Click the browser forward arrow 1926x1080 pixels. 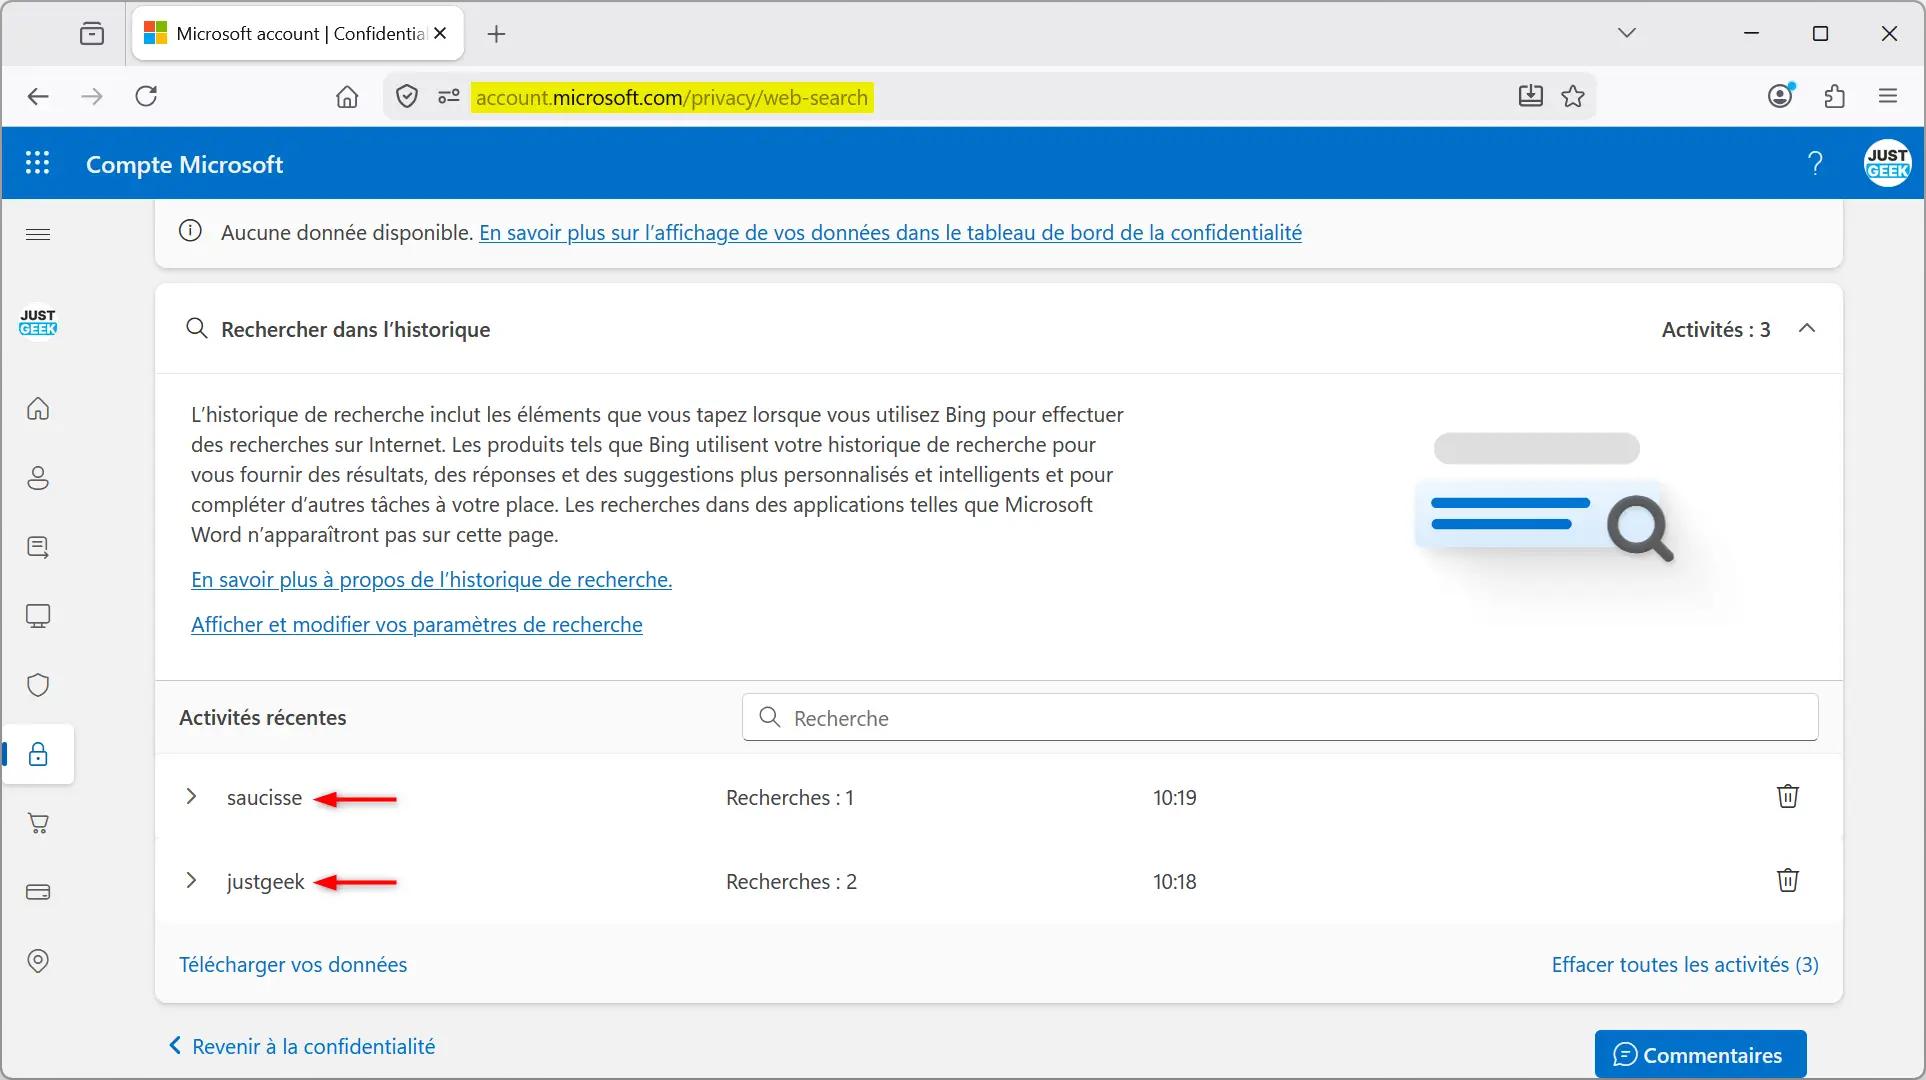(92, 97)
